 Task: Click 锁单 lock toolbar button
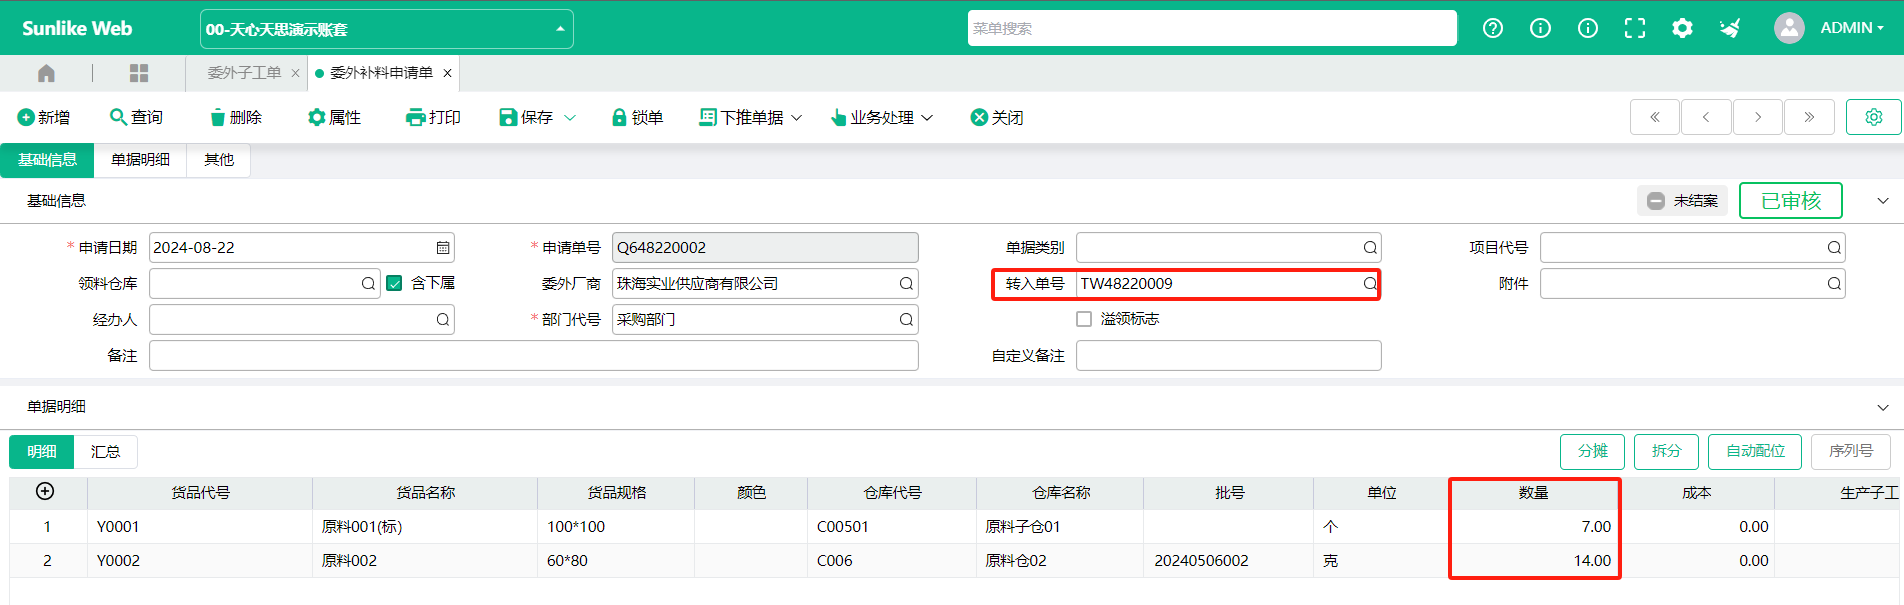(x=637, y=117)
